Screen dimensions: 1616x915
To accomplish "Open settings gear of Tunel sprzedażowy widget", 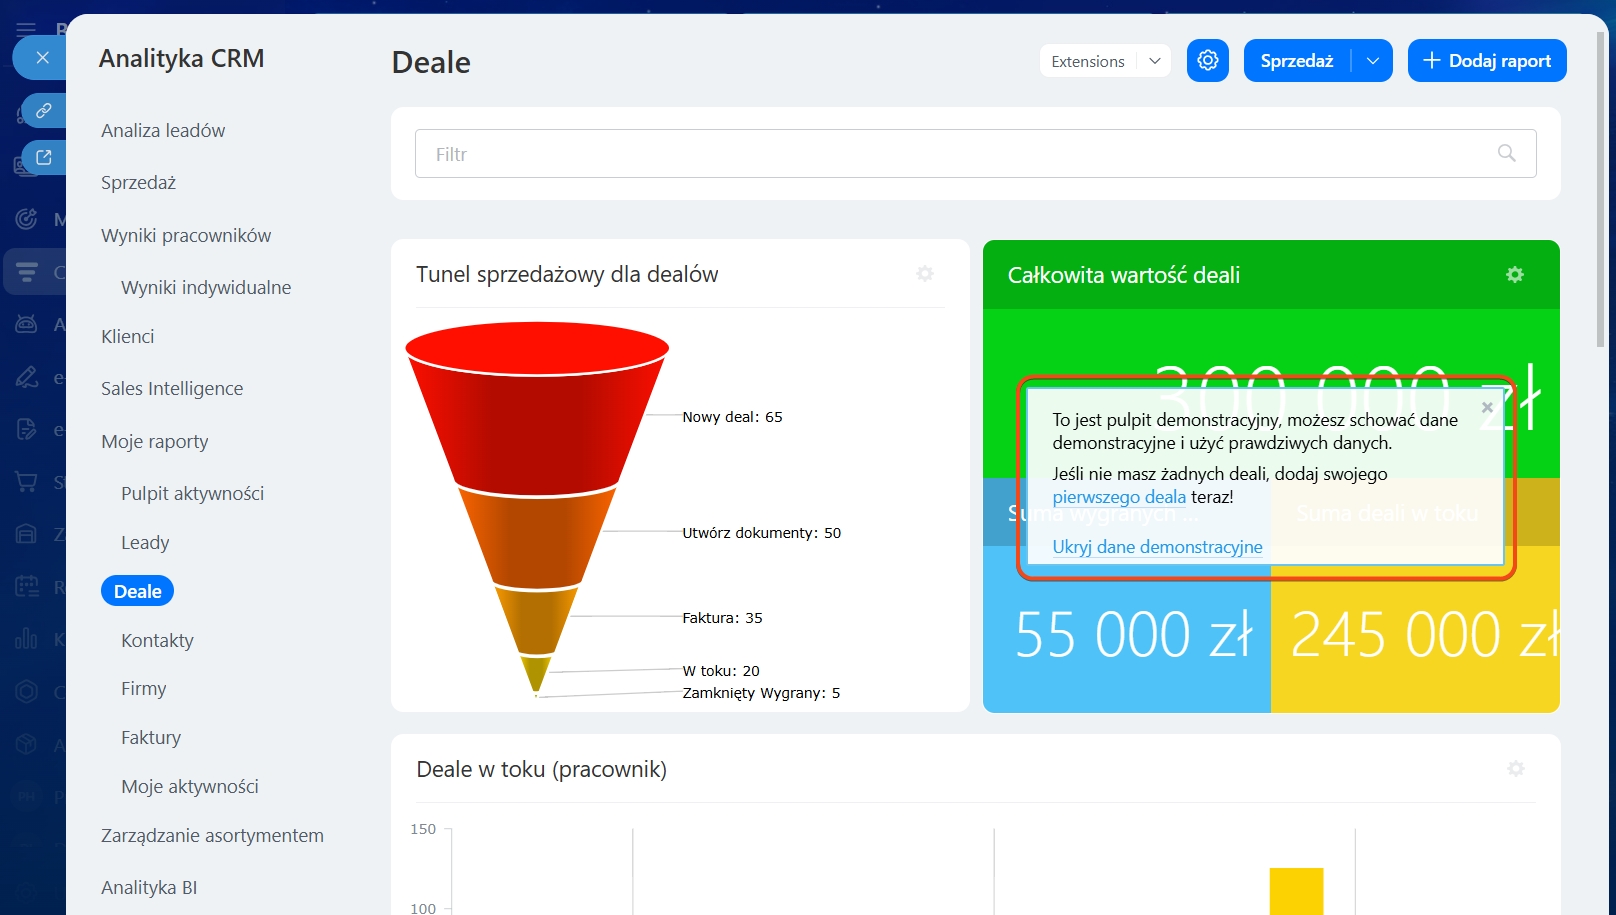I will (925, 274).
